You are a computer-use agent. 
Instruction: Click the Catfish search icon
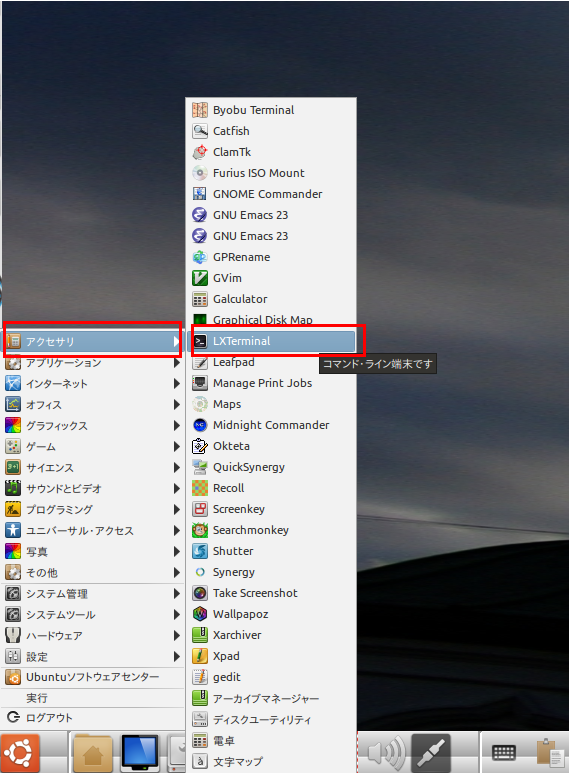pyautogui.click(x=200, y=131)
